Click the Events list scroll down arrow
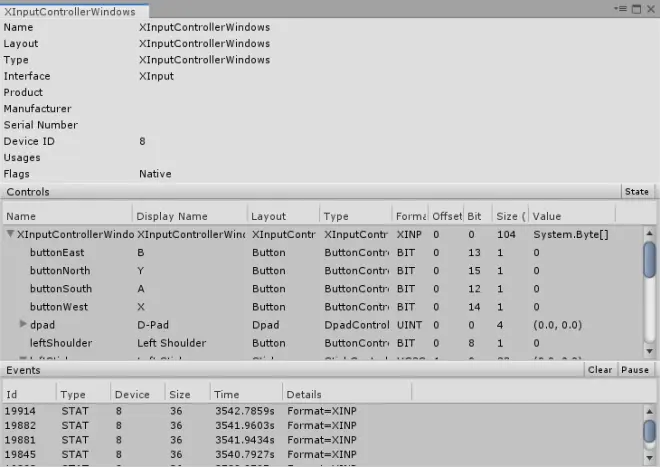This screenshot has height=467, width=660. coord(649,458)
